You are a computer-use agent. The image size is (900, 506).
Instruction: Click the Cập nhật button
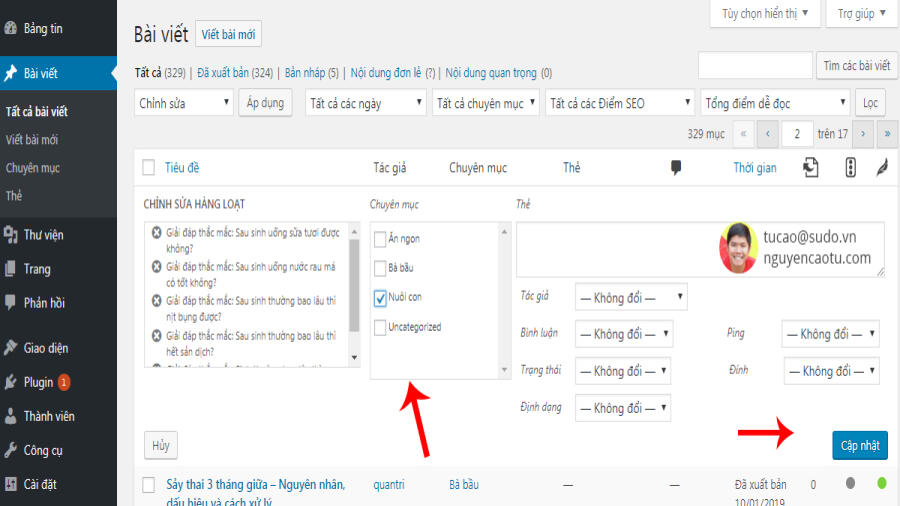pyautogui.click(x=860, y=445)
